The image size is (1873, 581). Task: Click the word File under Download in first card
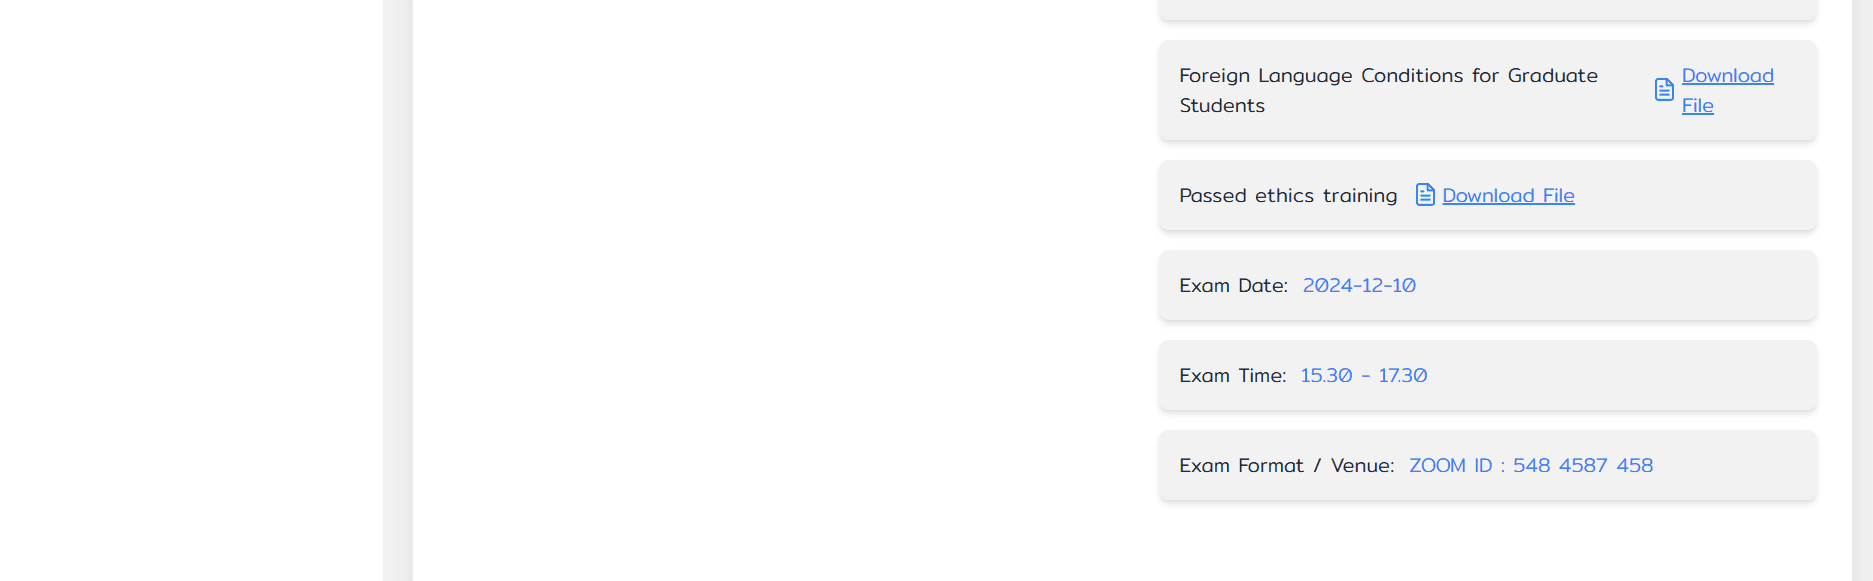[1697, 106]
